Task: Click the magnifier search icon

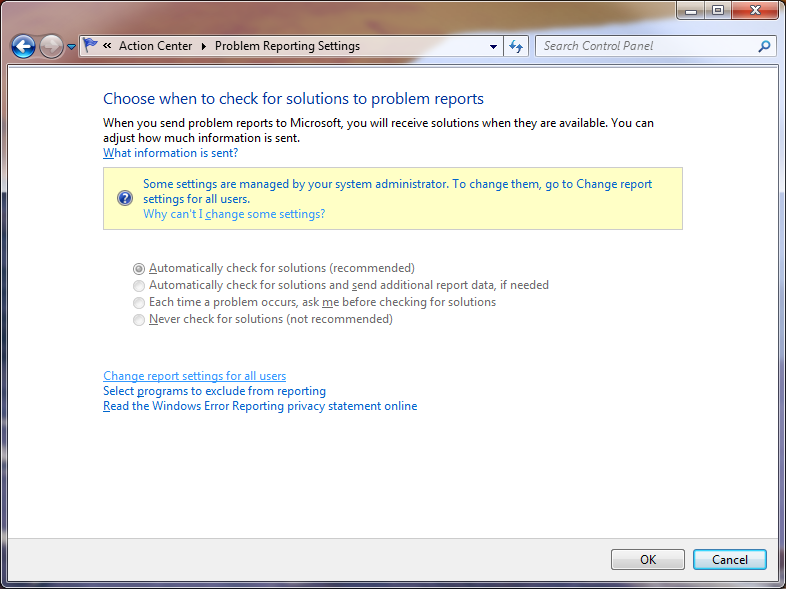Action: point(764,46)
